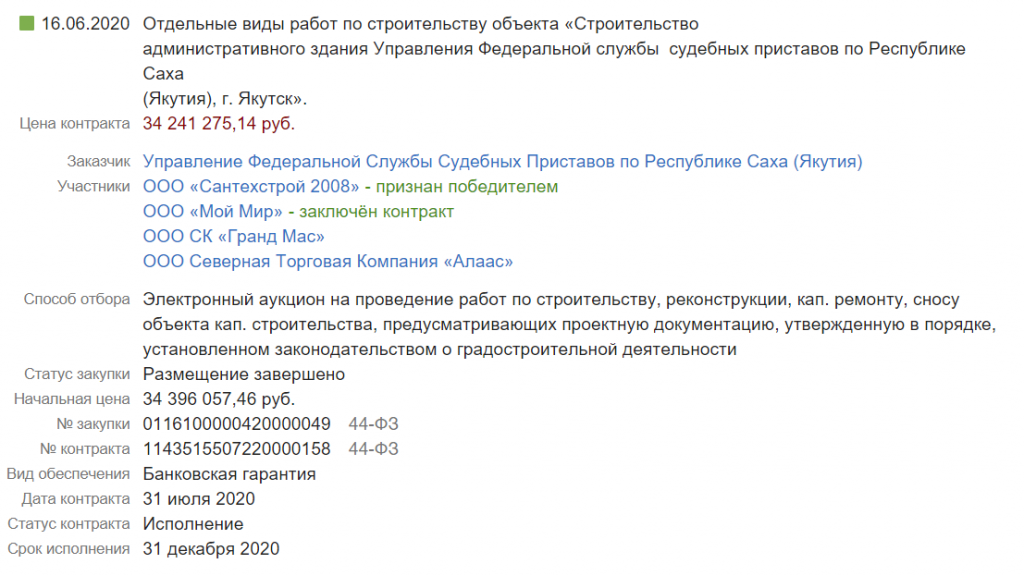Click the contract date 31 июля 2020
This screenshot has height=576, width=1024.
coord(199,499)
